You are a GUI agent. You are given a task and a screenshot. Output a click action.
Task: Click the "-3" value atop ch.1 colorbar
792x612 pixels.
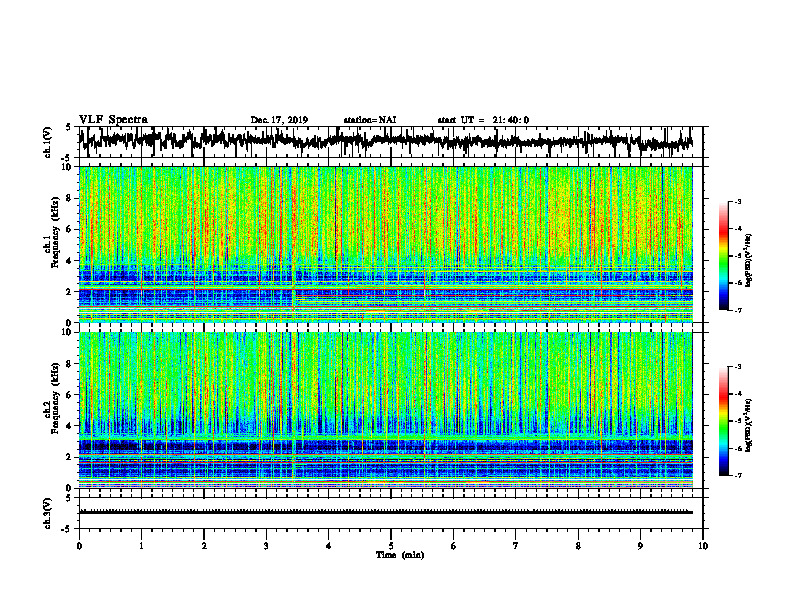(737, 201)
